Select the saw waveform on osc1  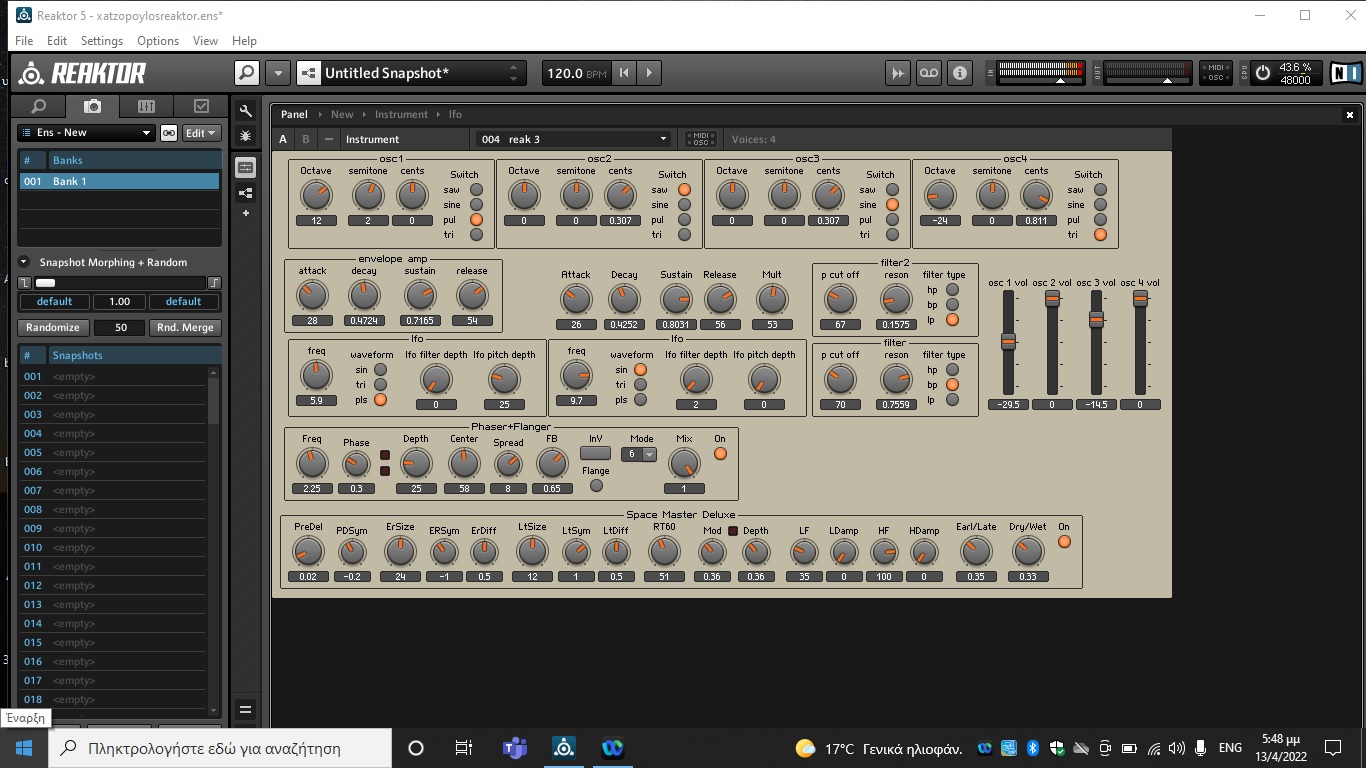(x=476, y=190)
